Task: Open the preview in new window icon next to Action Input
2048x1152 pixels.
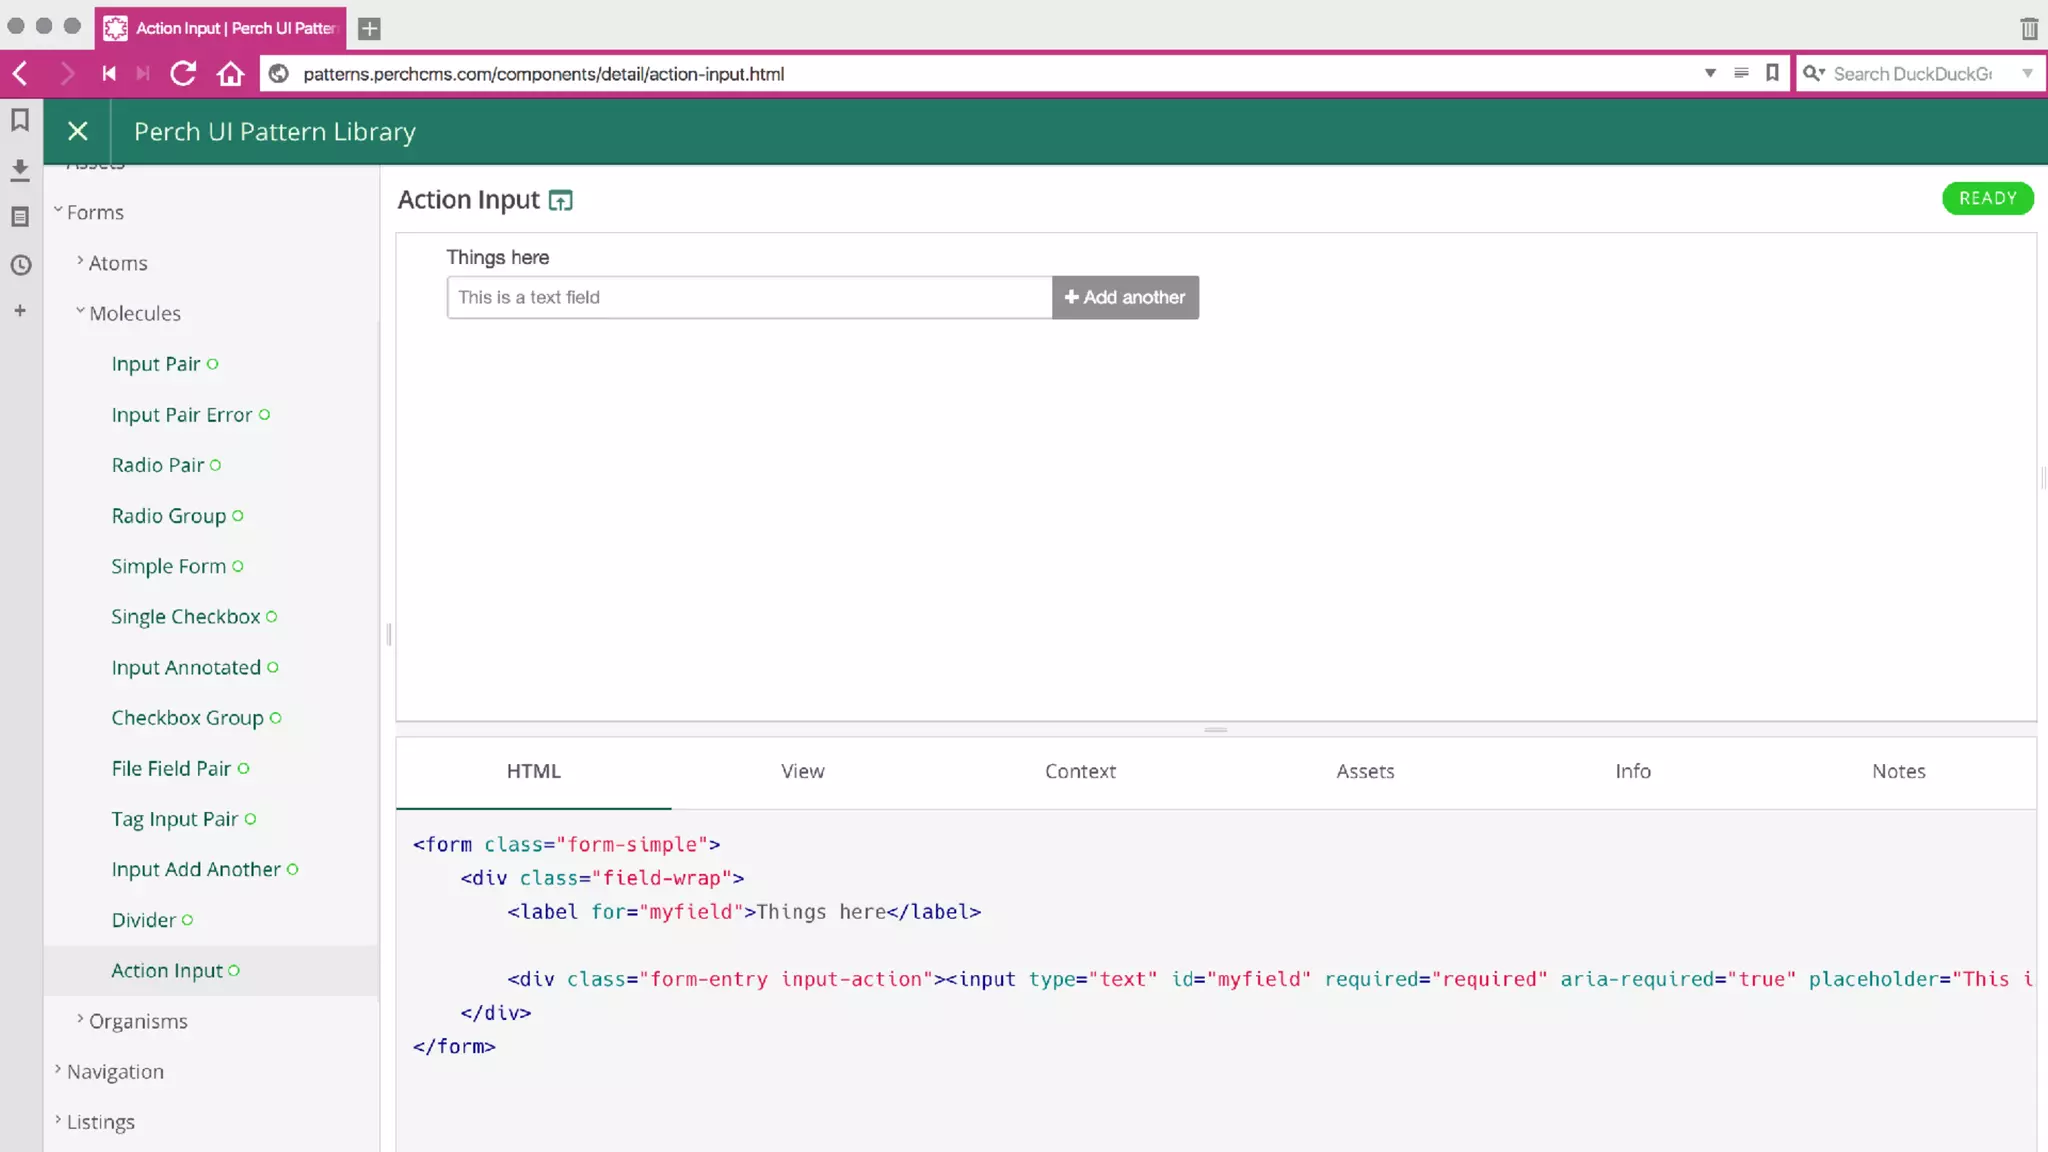Action: point(561,200)
